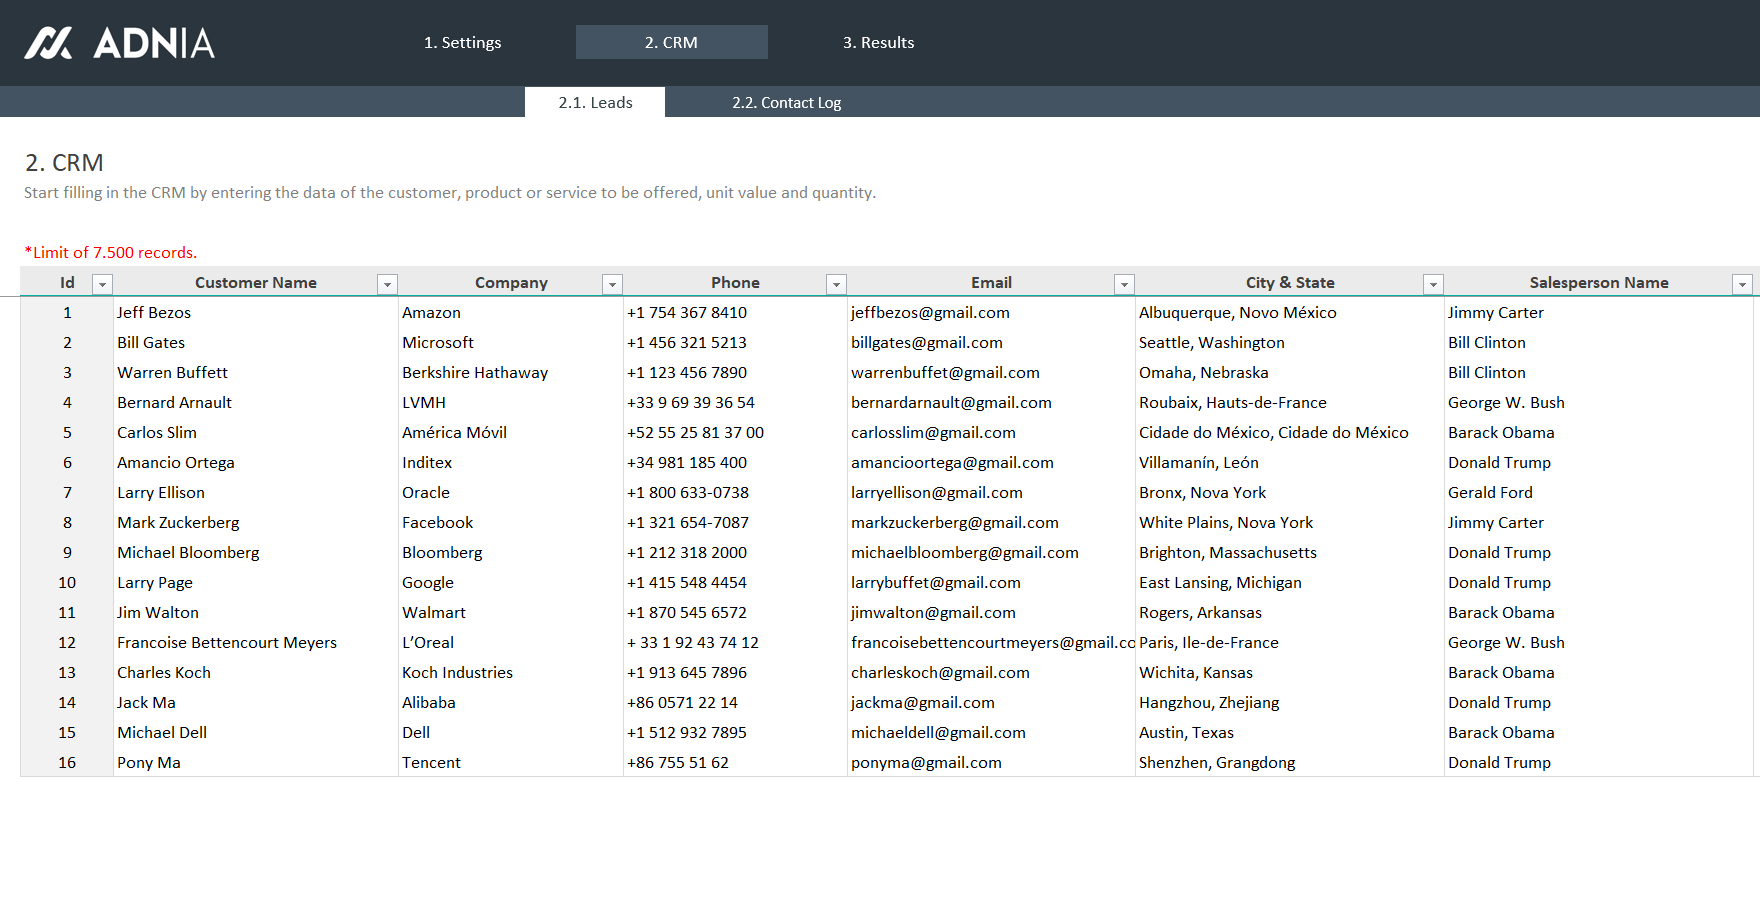This screenshot has height=909, width=1760.
Task: Go to the 3. Results tab
Action: (x=878, y=42)
